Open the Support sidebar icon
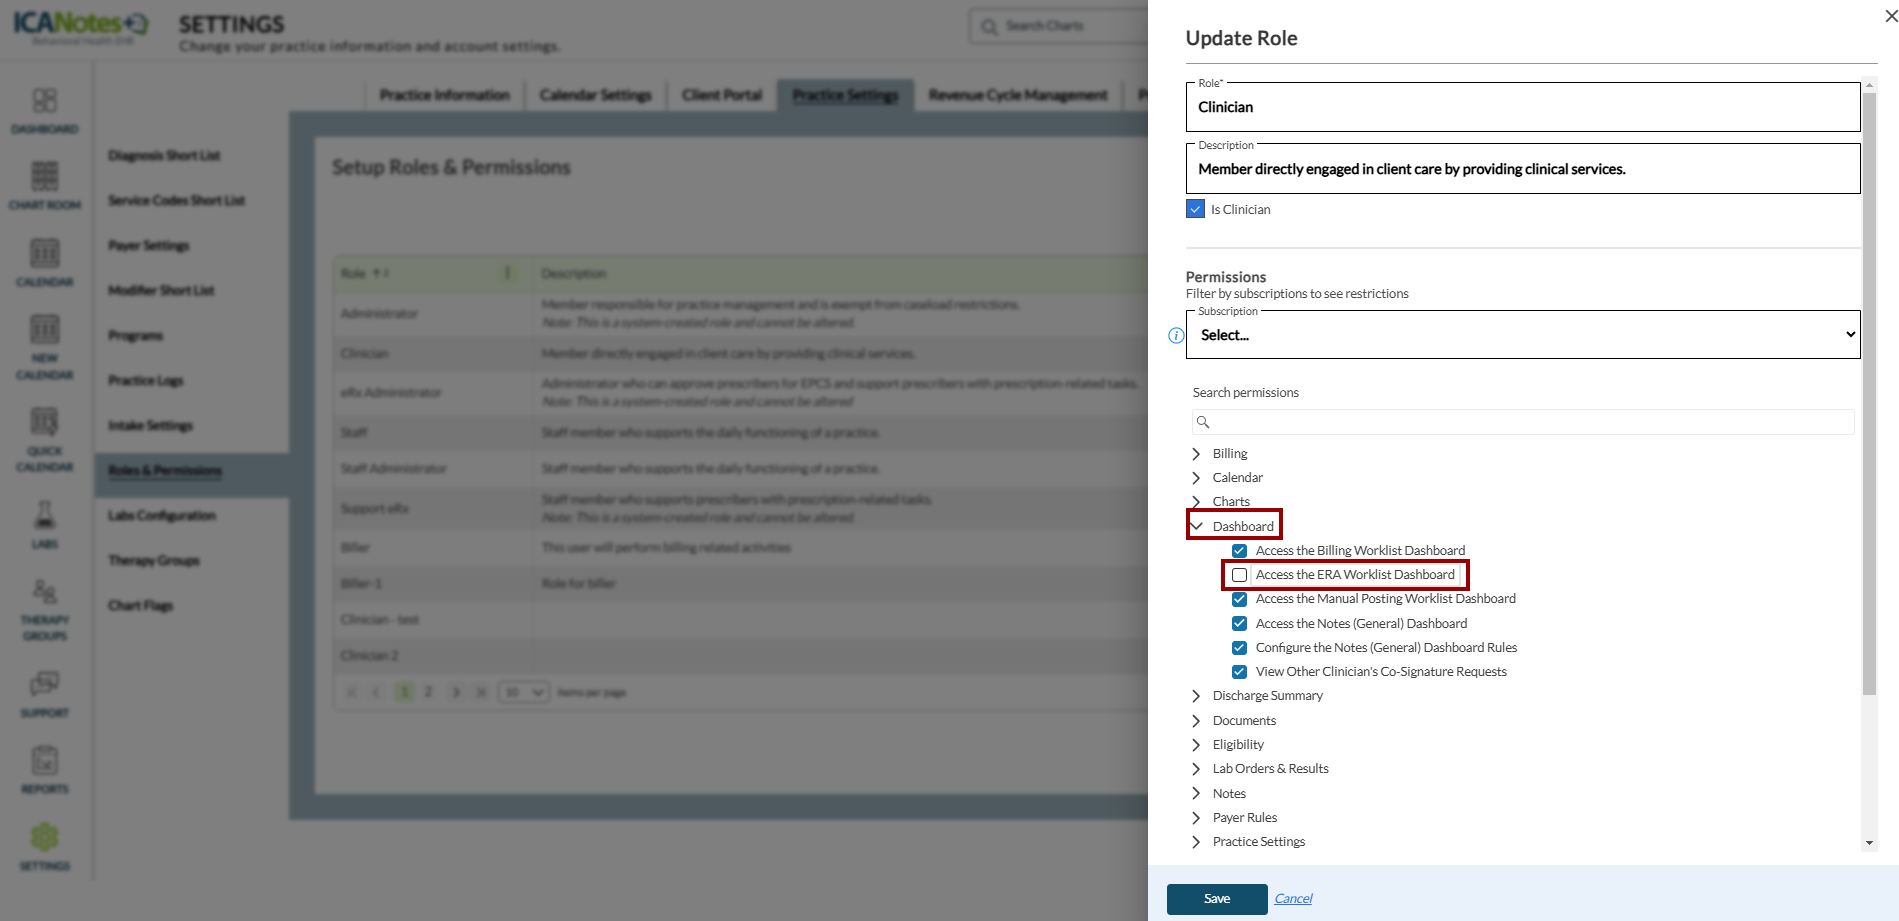Image resolution: width=1899 pixels, height=921 pixels. click(x=45, y=684)
